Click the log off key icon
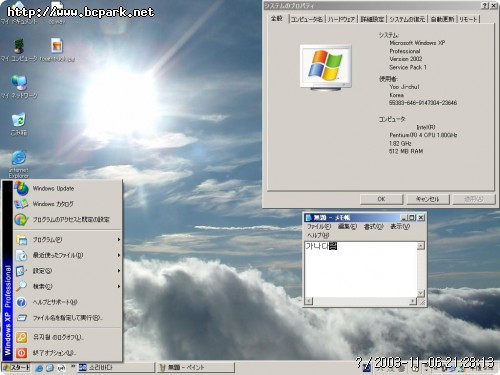The width and height of the screenshot is (500, 375). (x=21, y=337)
